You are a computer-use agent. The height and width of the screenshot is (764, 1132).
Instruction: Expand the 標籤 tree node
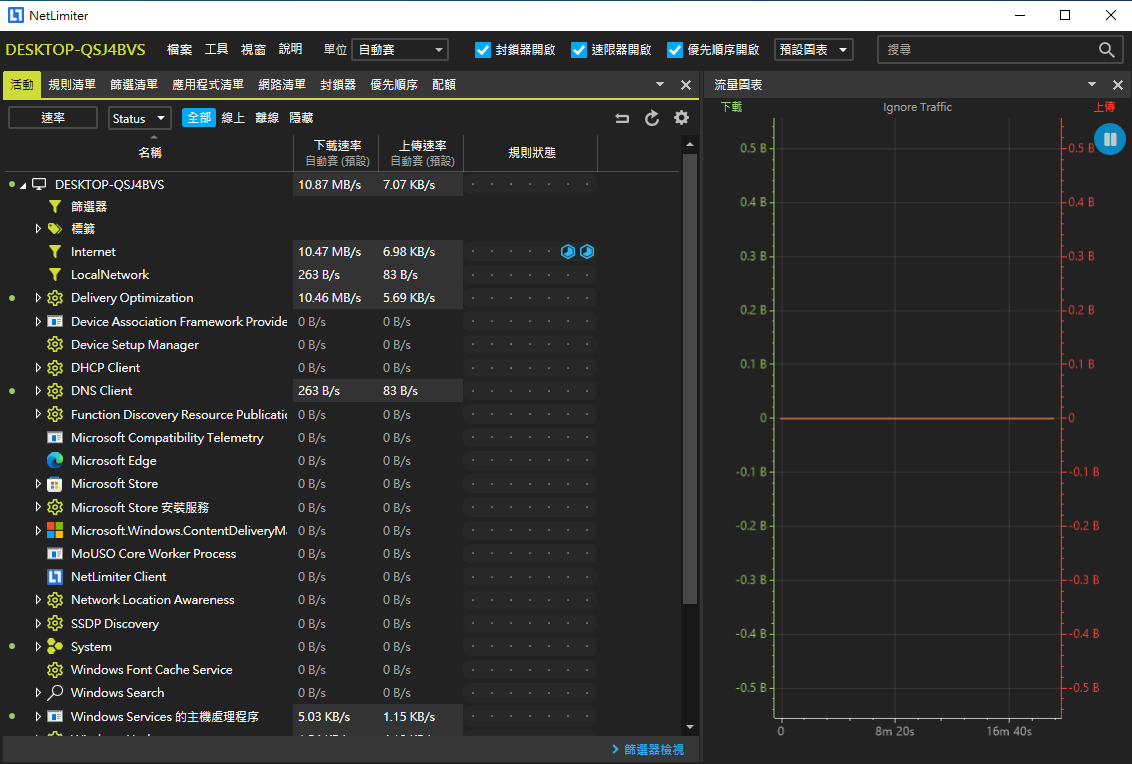38,228
